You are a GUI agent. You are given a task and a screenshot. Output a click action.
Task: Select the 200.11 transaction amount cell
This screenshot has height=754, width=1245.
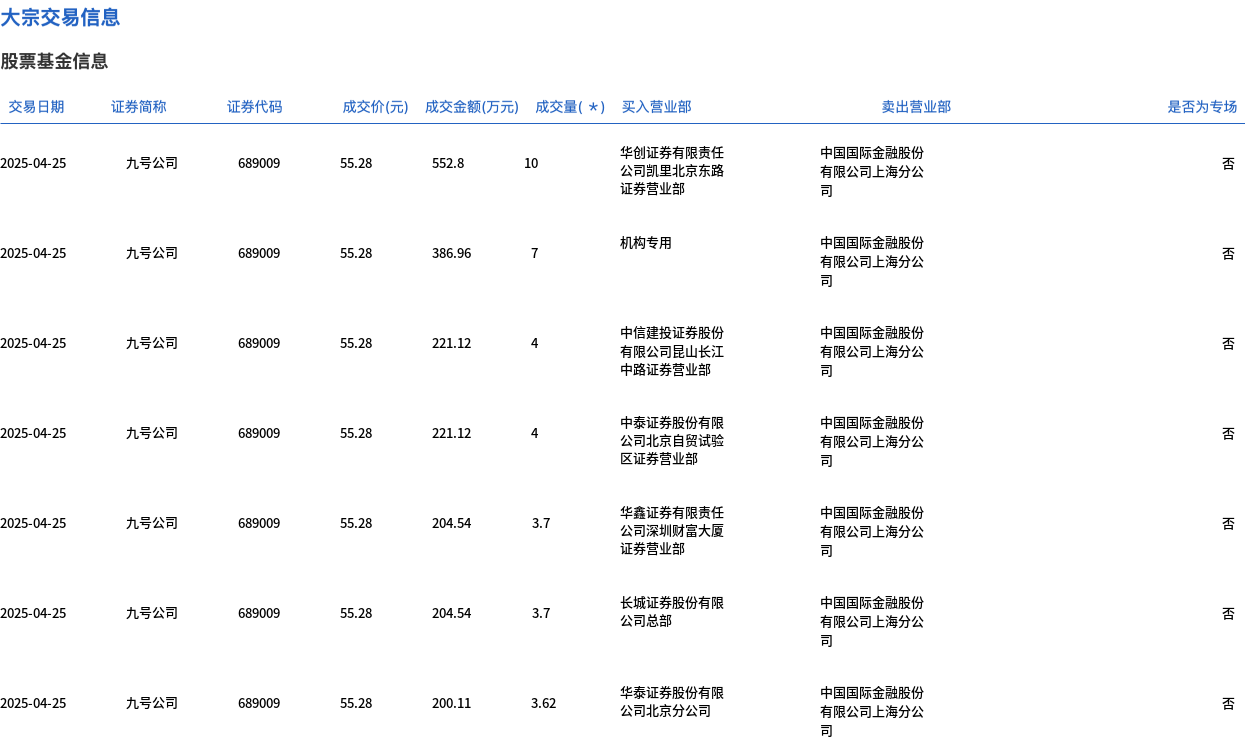pos(451,703)
